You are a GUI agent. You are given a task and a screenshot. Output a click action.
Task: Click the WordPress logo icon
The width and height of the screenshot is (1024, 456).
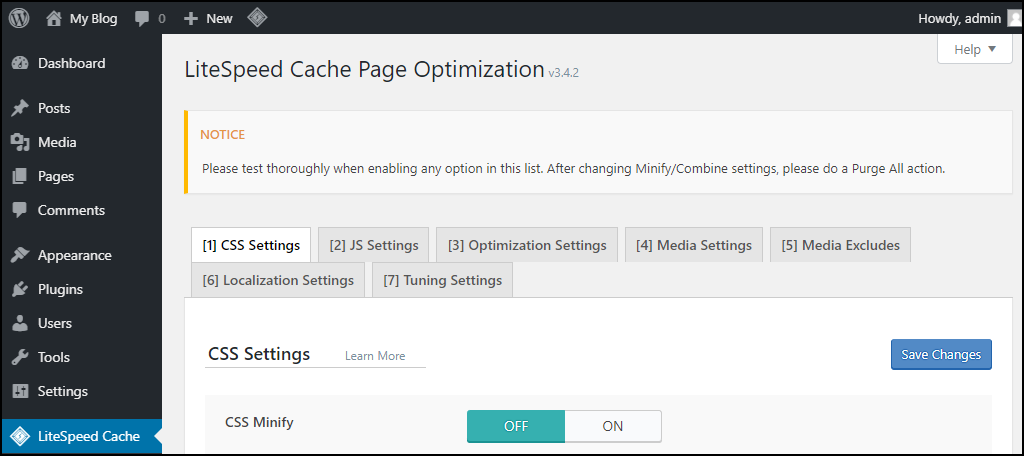(x=19, y=18)
